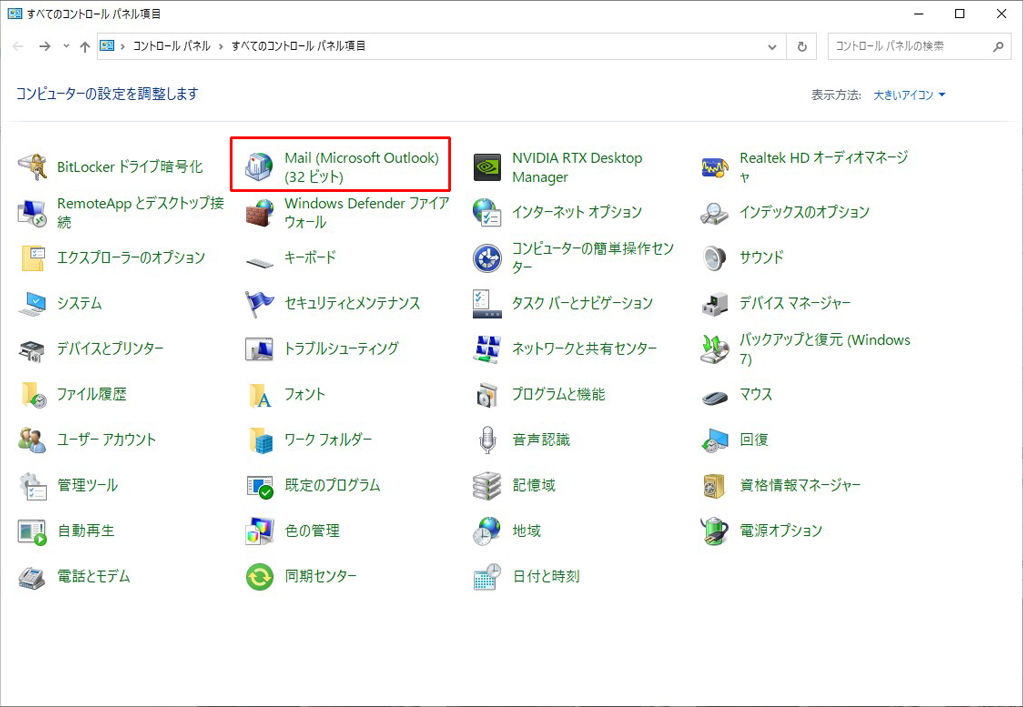The width and height of the screenshot is (1023, 707).
Task: Click the フォント folder icon
Action: pyautogui.click(x=259, y=395)
